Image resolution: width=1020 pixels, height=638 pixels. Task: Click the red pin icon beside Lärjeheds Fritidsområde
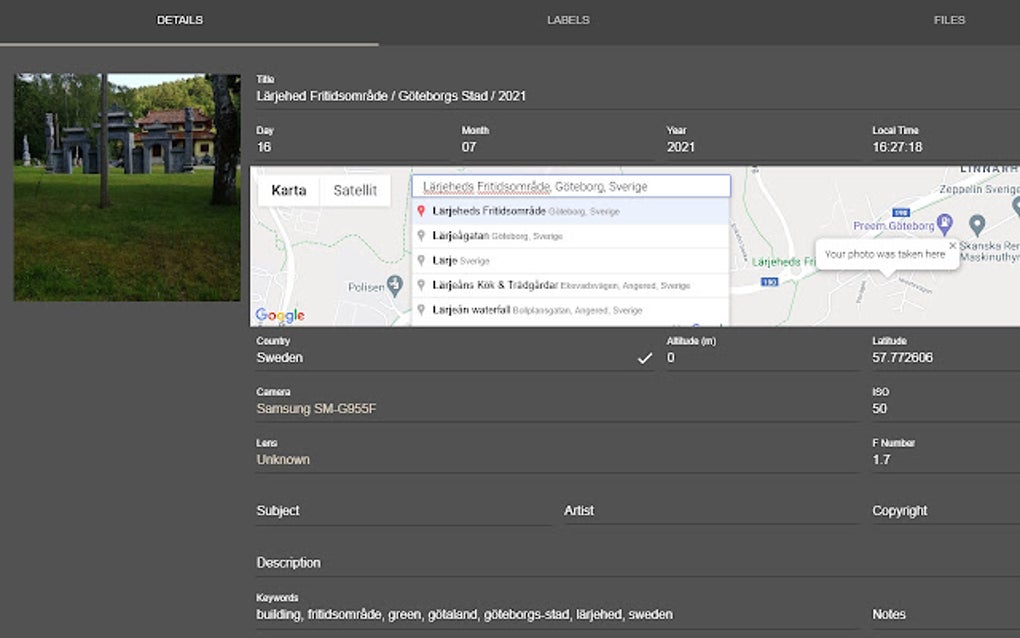(x=421, y=211)
